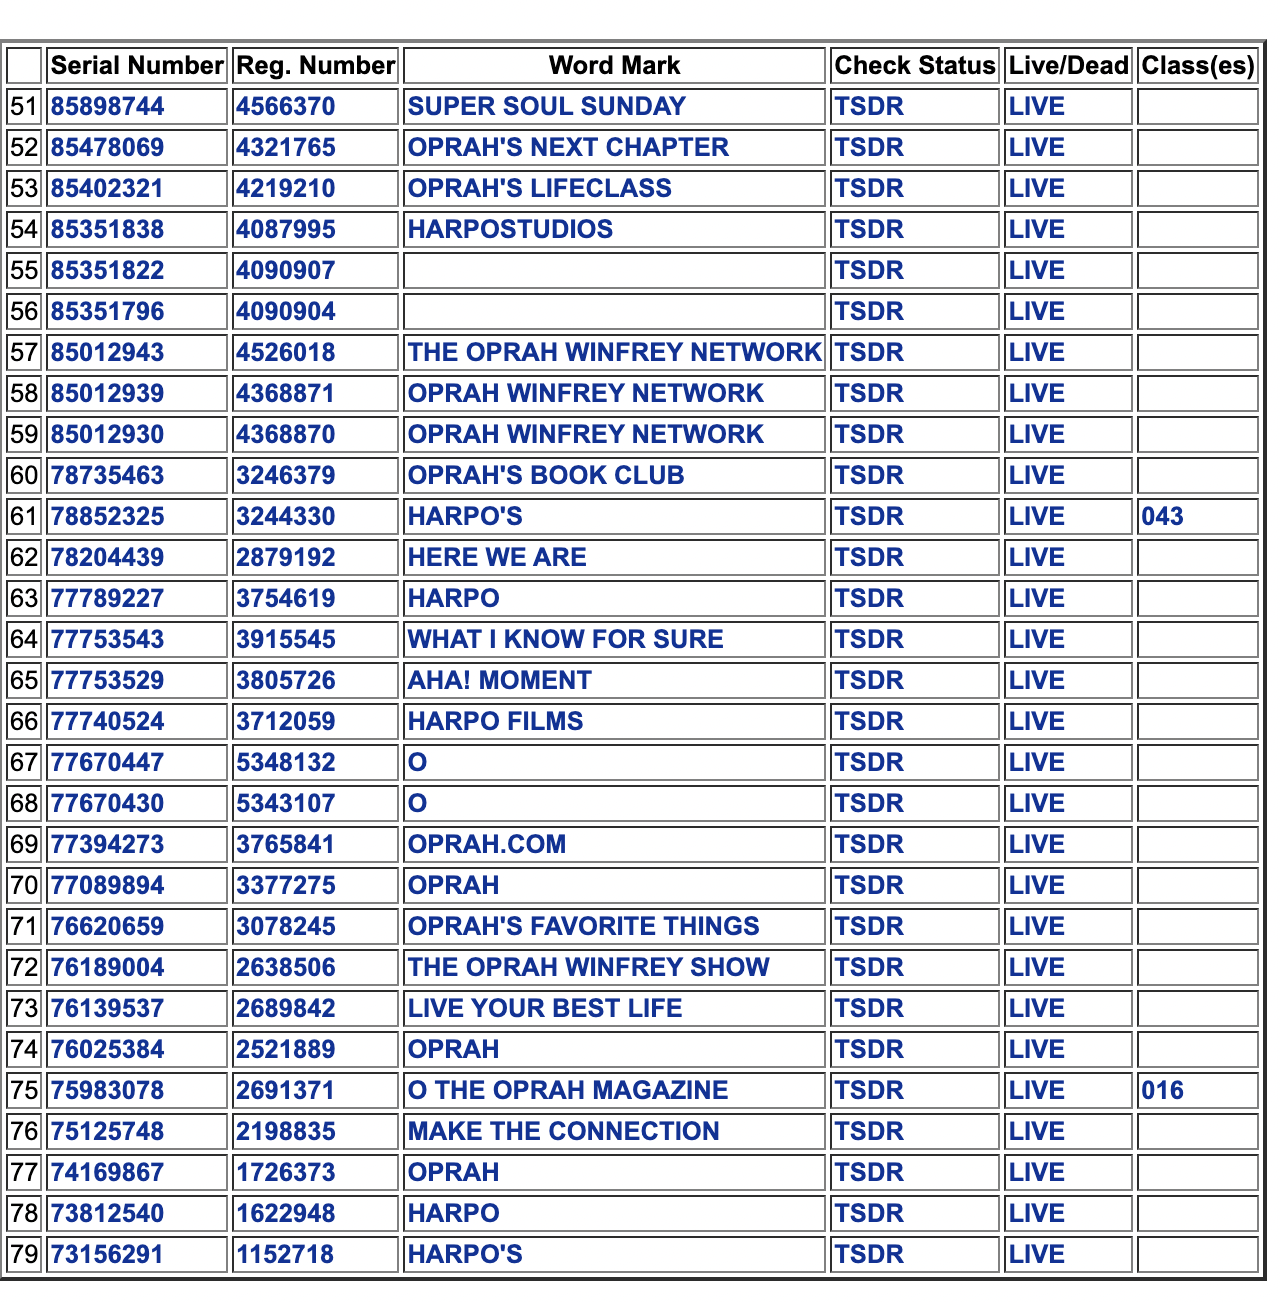Open registration number 4087995
Screen dimensions: 1280x1302
tap(286, 230)
